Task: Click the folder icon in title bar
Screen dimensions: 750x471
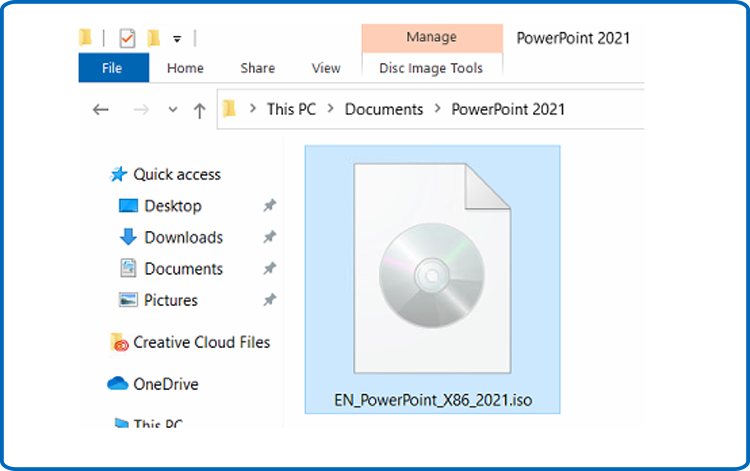Action: pyautogui.click(x=85, y=37)
